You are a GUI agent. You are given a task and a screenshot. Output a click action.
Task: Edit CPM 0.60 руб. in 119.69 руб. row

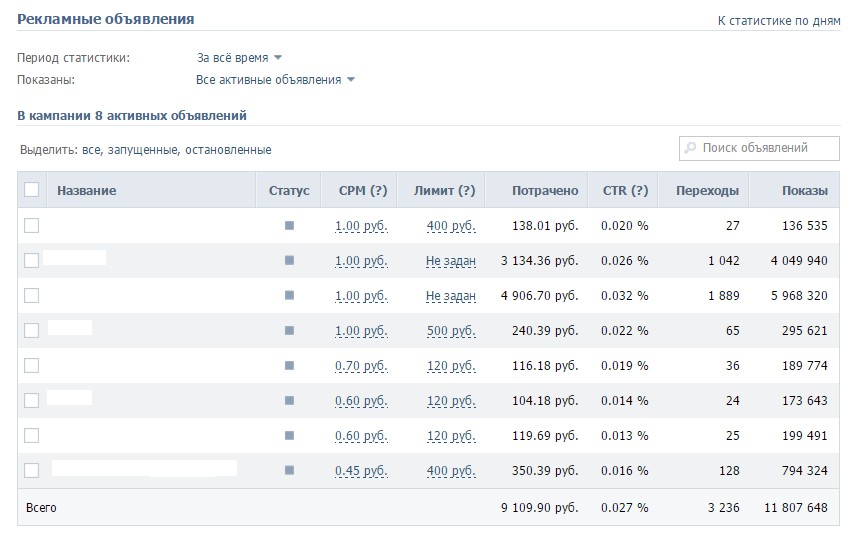(361, 436)
